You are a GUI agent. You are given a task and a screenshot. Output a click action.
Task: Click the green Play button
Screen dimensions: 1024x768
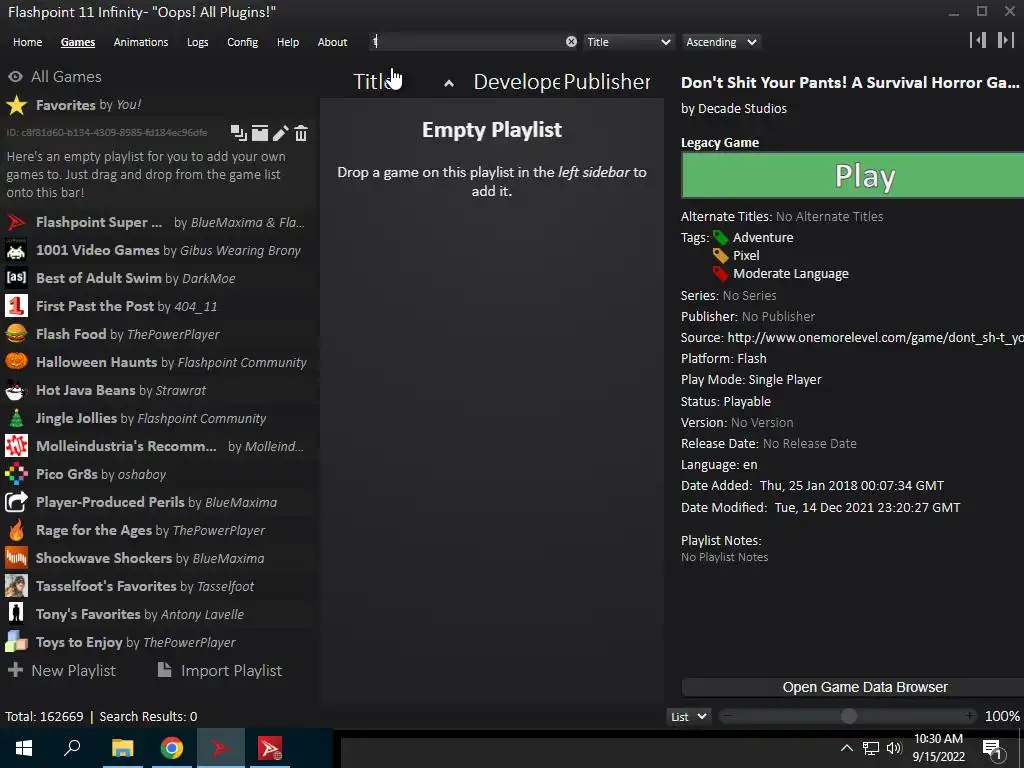click(852, 175)
